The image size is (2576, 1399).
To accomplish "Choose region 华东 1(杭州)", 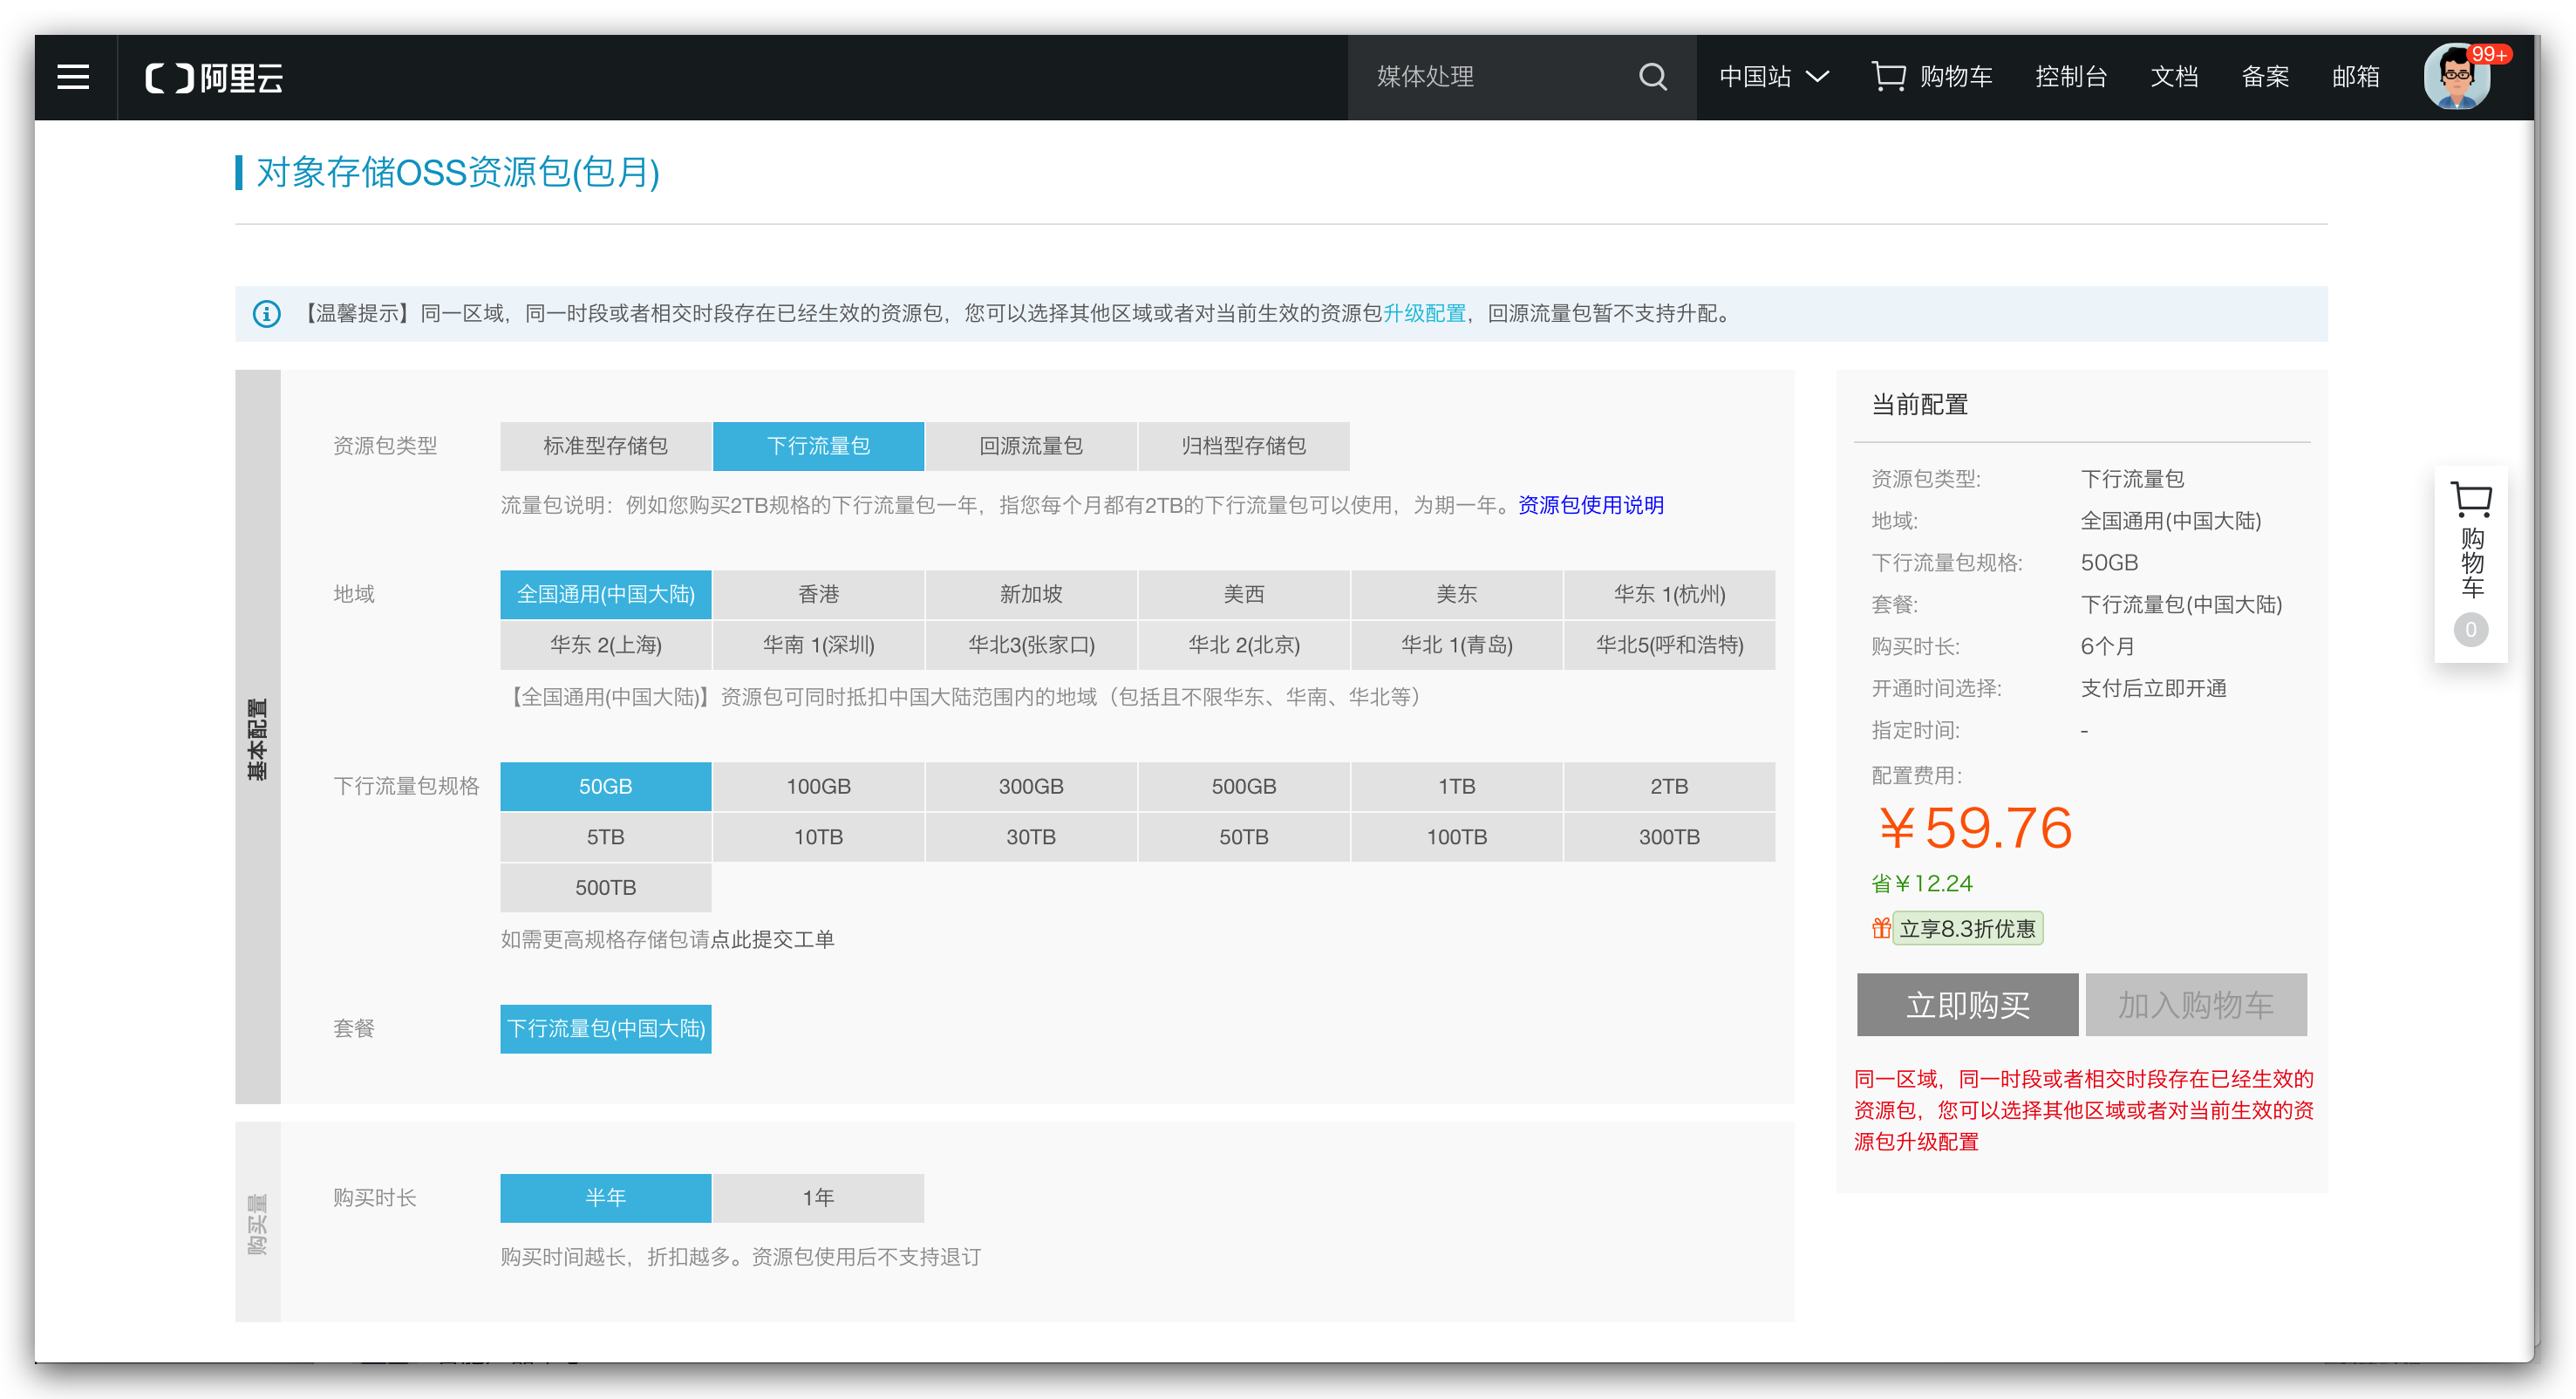I will 1669,594.
